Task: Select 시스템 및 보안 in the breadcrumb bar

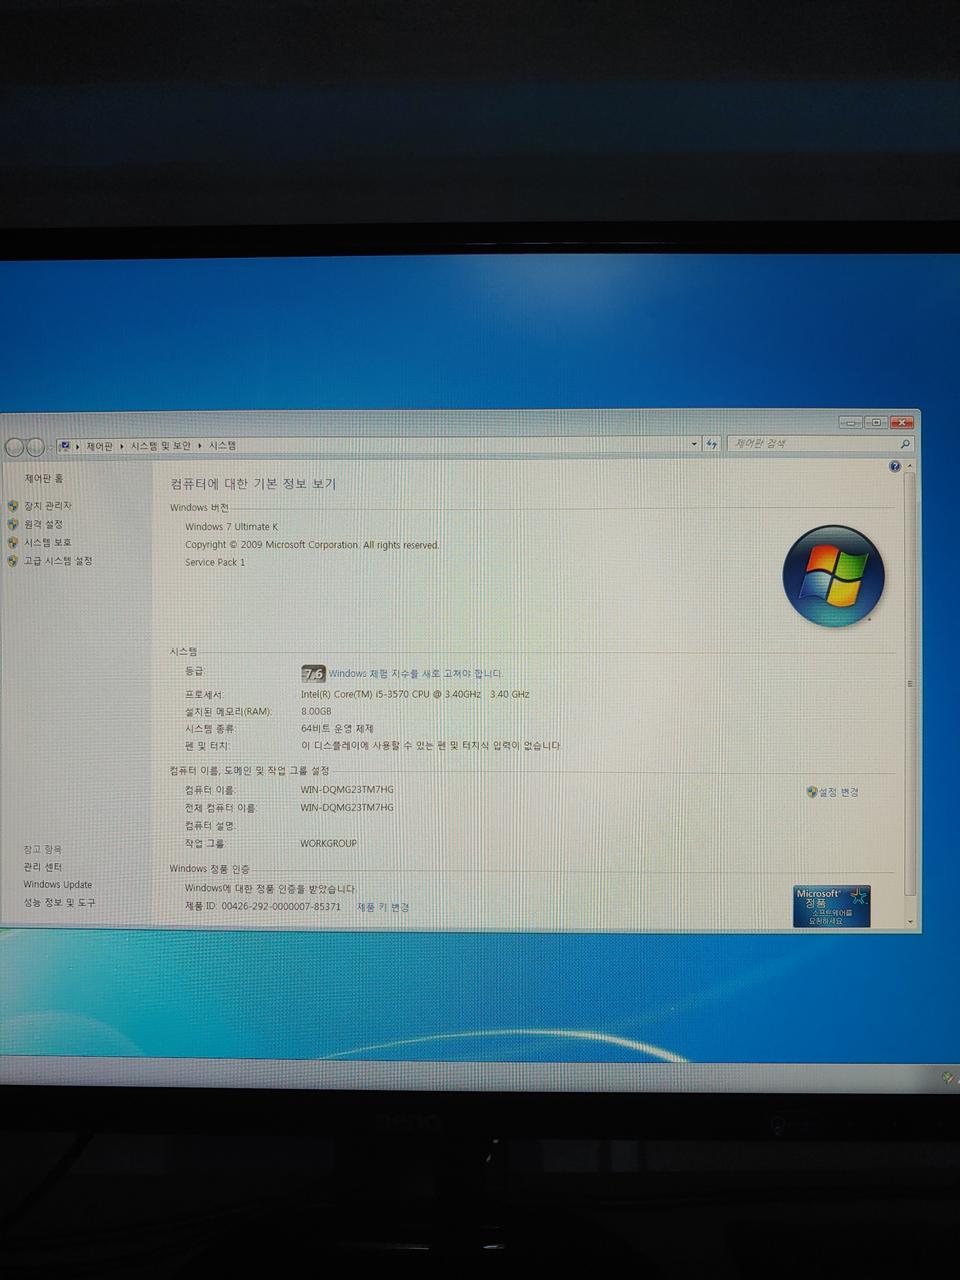Action: [x=162, y=445]
